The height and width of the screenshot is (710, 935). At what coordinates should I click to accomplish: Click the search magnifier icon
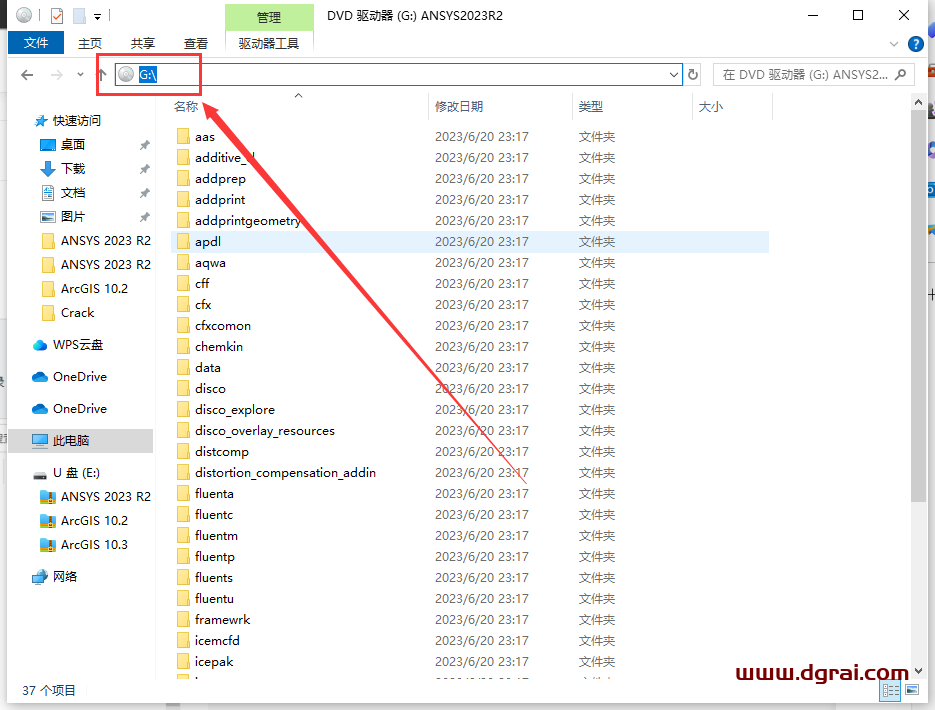coord(901,75)
